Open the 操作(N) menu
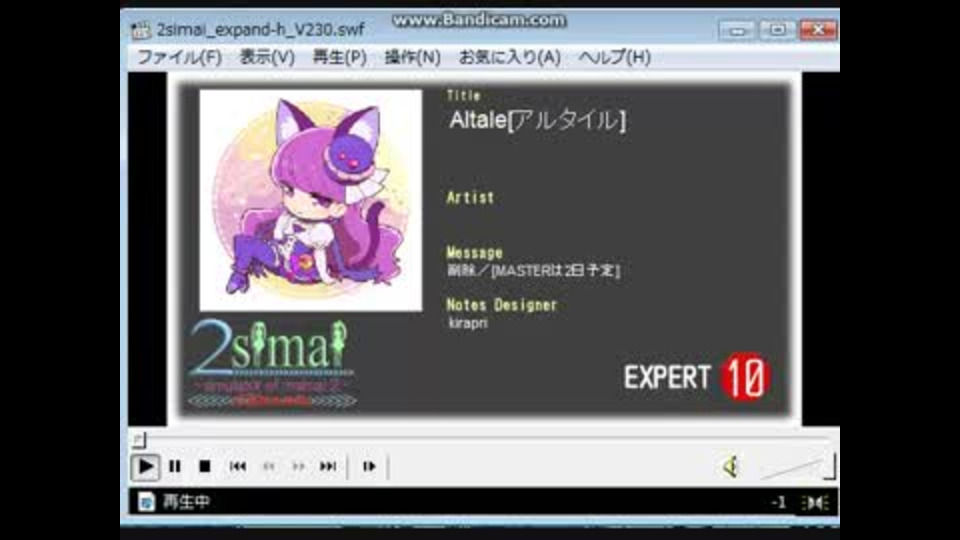The width and height of the screenshot is (960, 540). (x=412, y=58)
